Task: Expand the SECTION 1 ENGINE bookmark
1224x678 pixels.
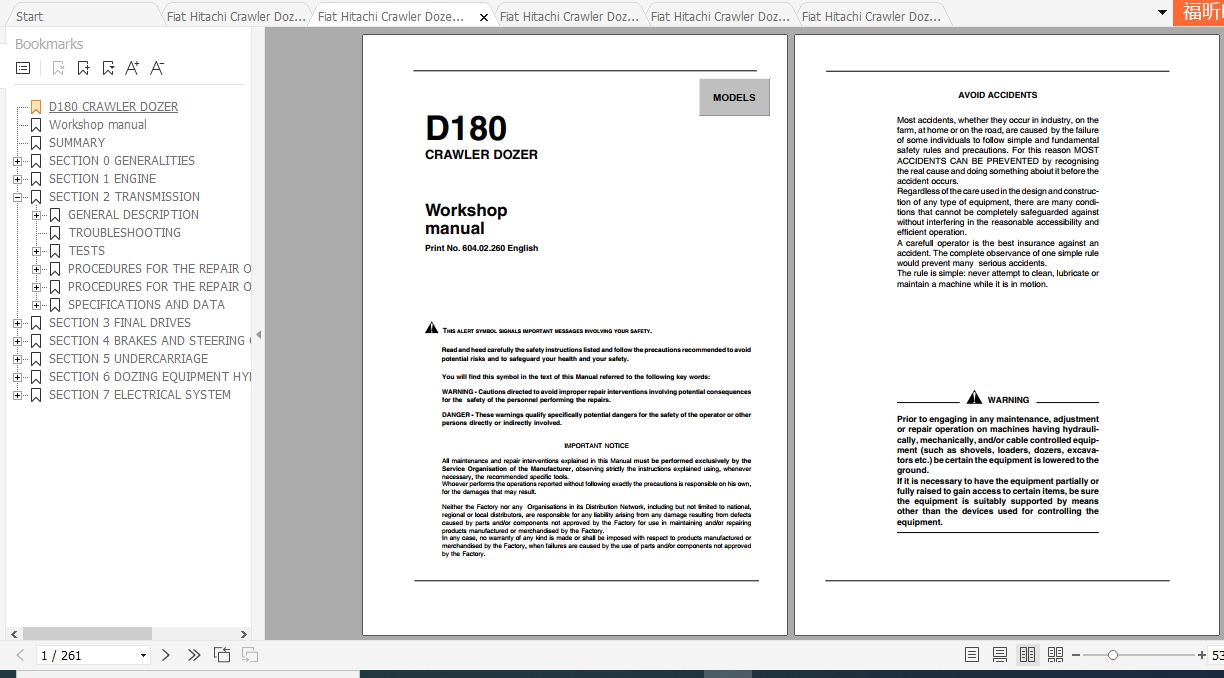Action: (17, 178)
